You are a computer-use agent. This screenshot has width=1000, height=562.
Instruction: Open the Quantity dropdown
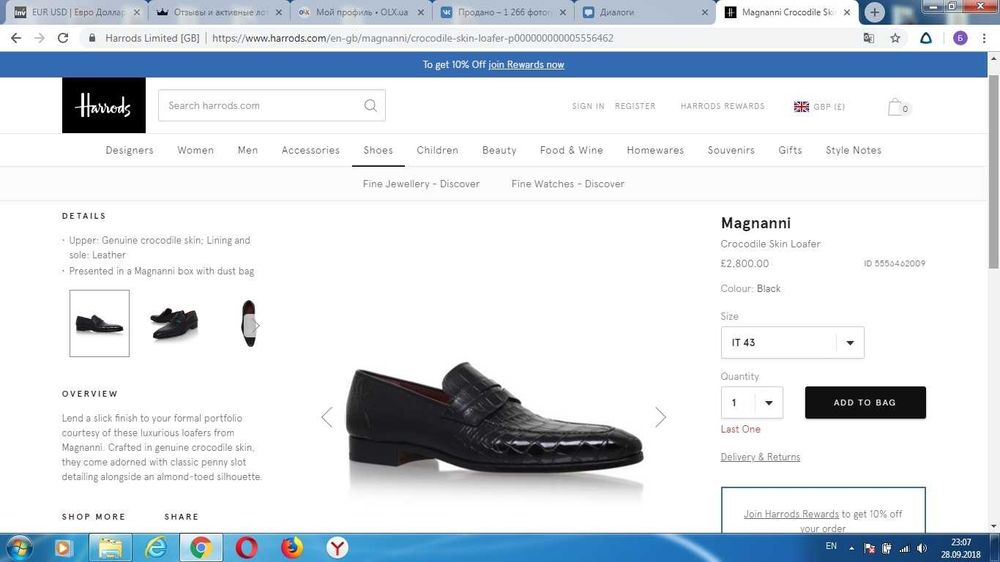pos(751,403)
